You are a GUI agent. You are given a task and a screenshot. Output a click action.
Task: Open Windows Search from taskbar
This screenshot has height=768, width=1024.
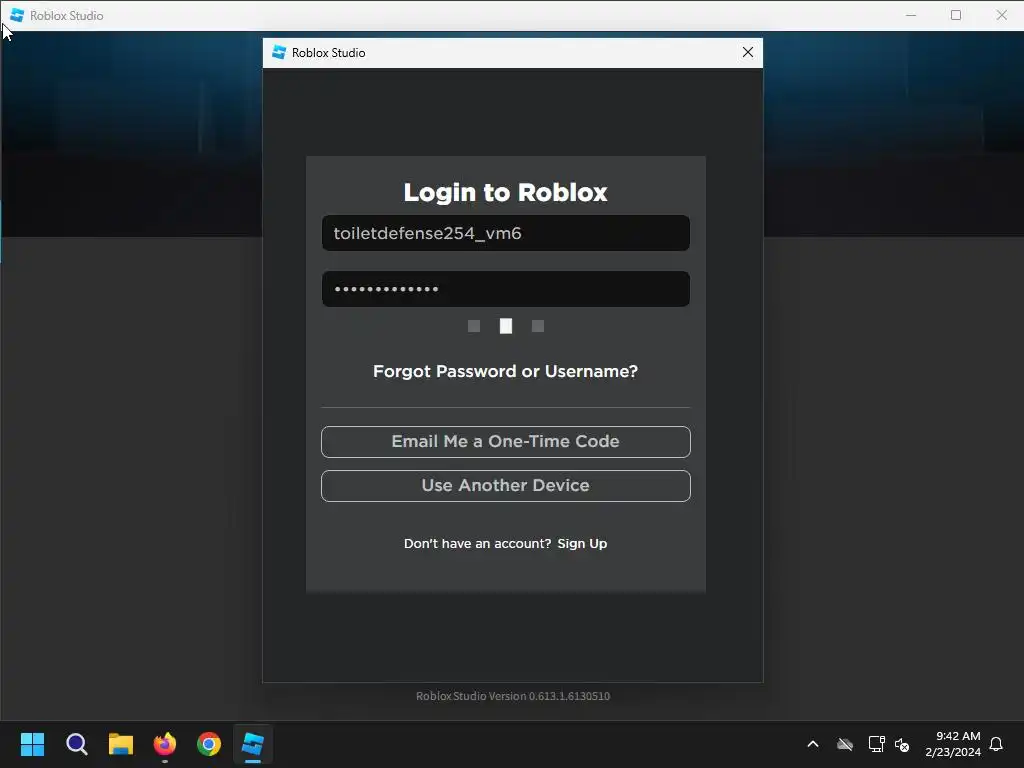click(x=76, y=744)
